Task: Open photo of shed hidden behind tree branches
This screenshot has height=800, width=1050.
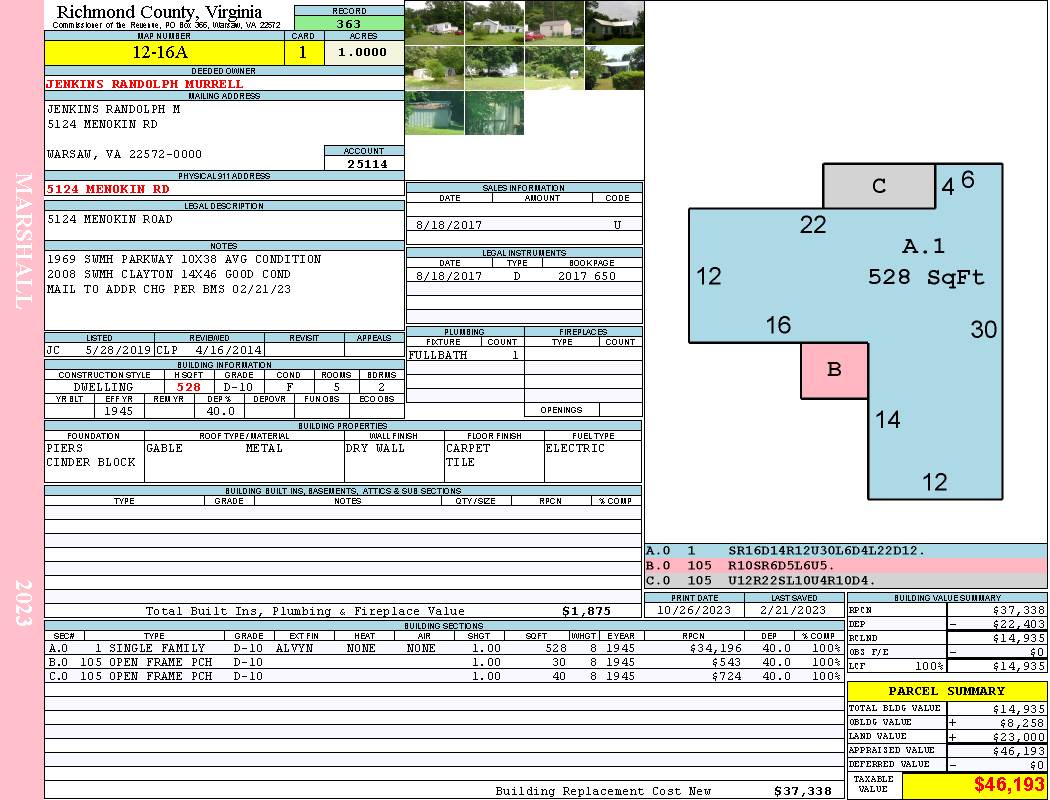Action: (494, 112)
